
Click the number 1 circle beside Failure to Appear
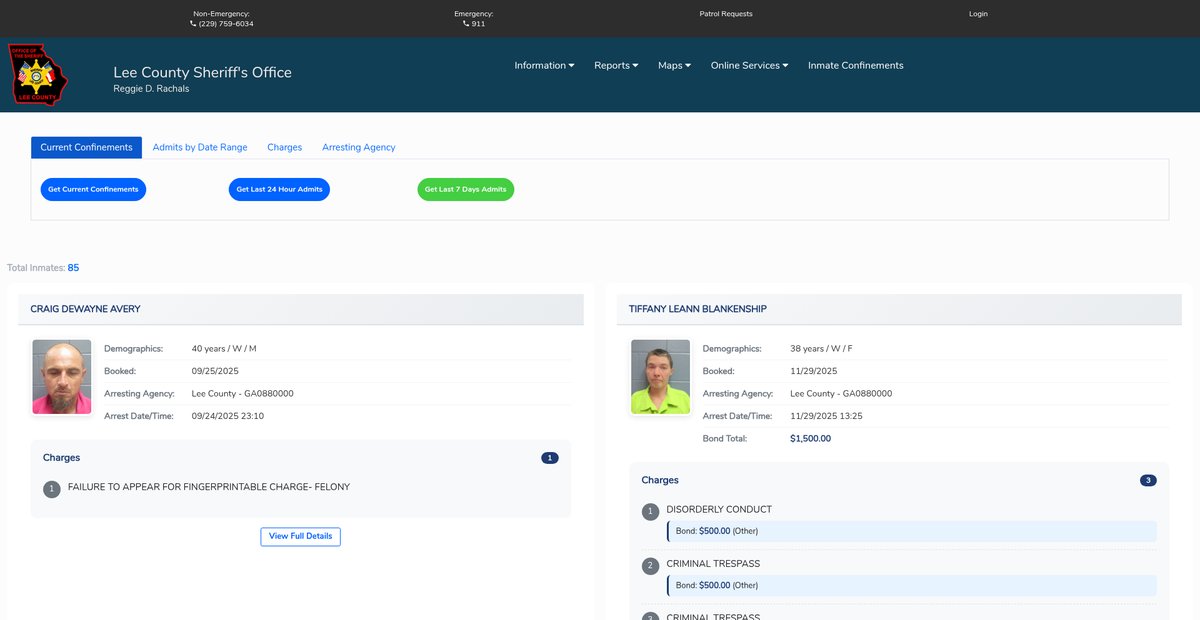[x=52, y=490]
